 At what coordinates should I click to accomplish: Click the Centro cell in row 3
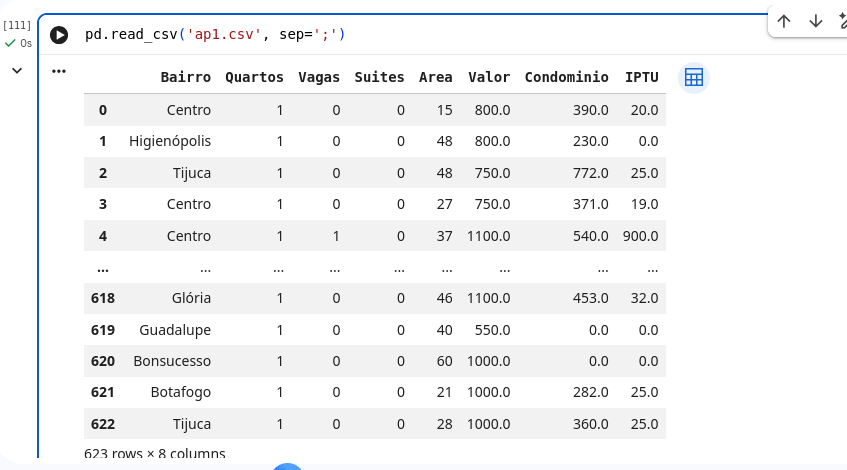click(x=189, y=204)
